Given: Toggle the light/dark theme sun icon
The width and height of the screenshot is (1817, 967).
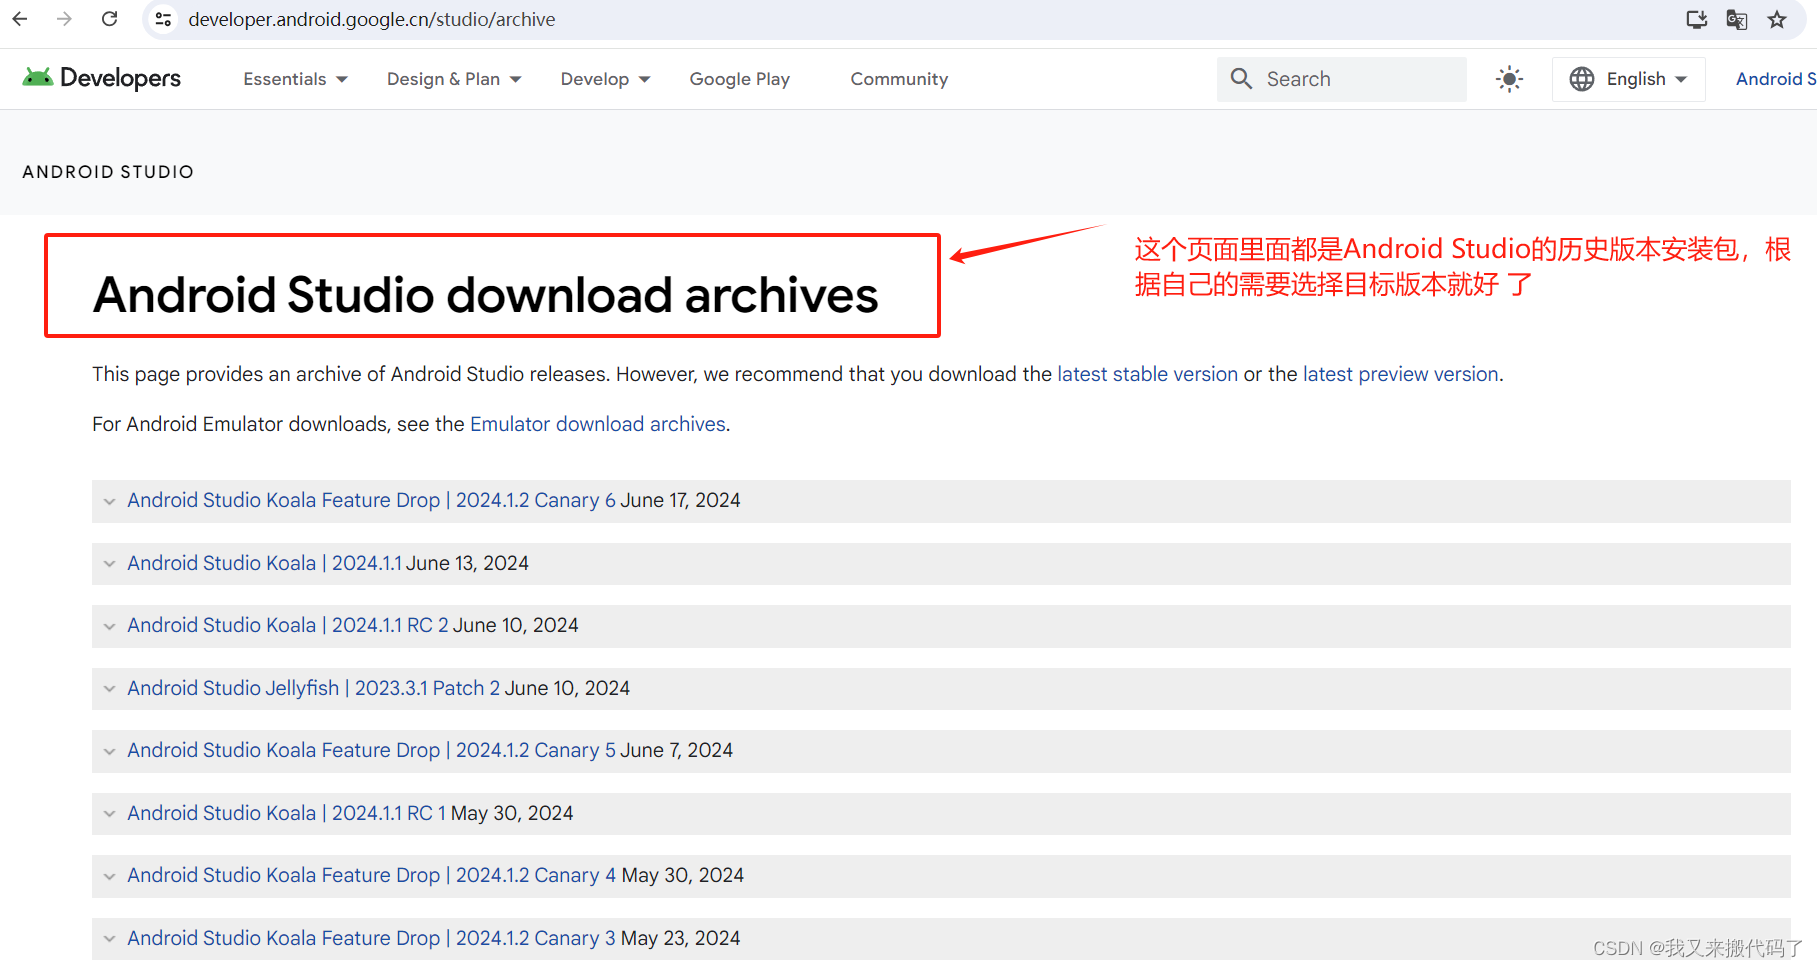Looking at the screenshot, I should point(1509,79).
